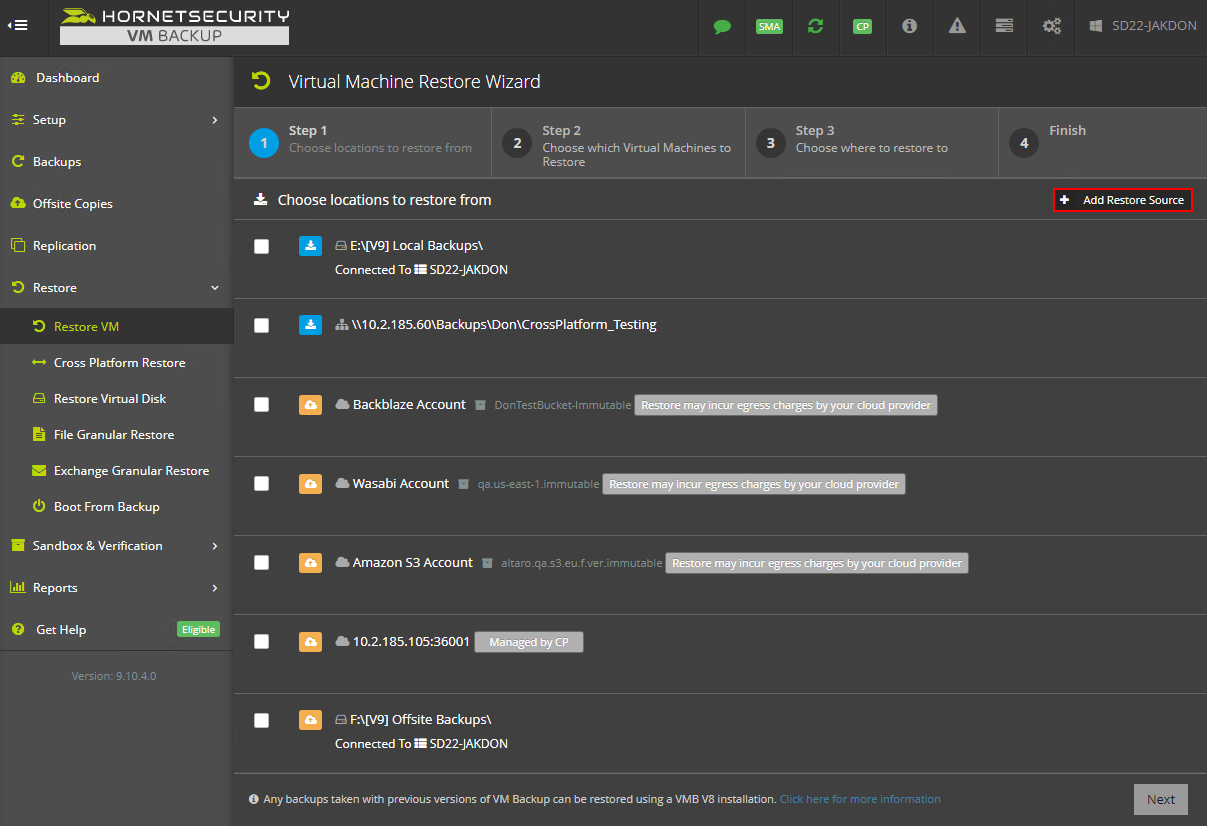Click qa.us-east-1.immutable bucket name

[x=538, y=484]
